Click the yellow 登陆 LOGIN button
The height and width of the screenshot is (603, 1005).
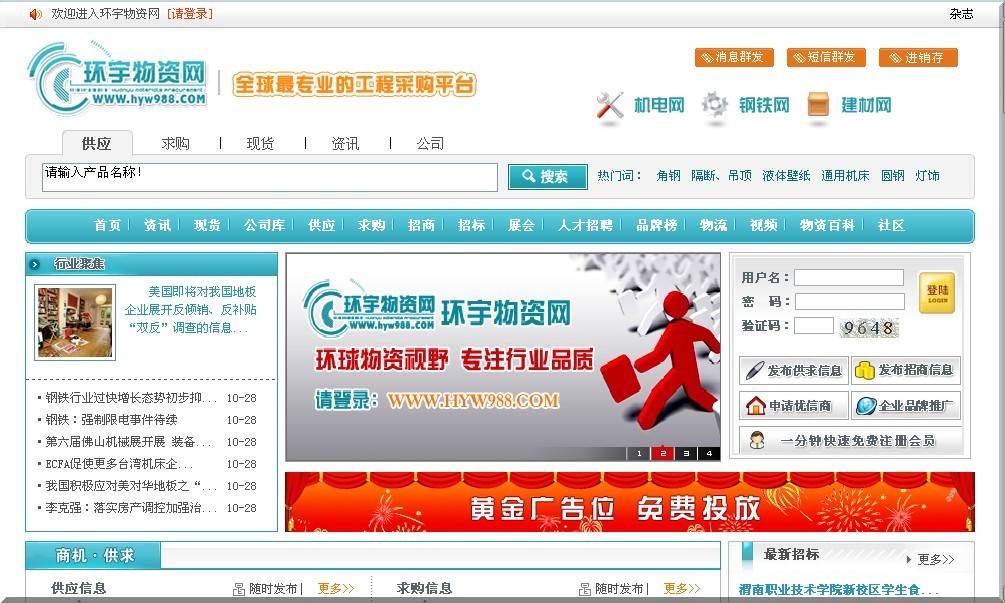(936, 292)
